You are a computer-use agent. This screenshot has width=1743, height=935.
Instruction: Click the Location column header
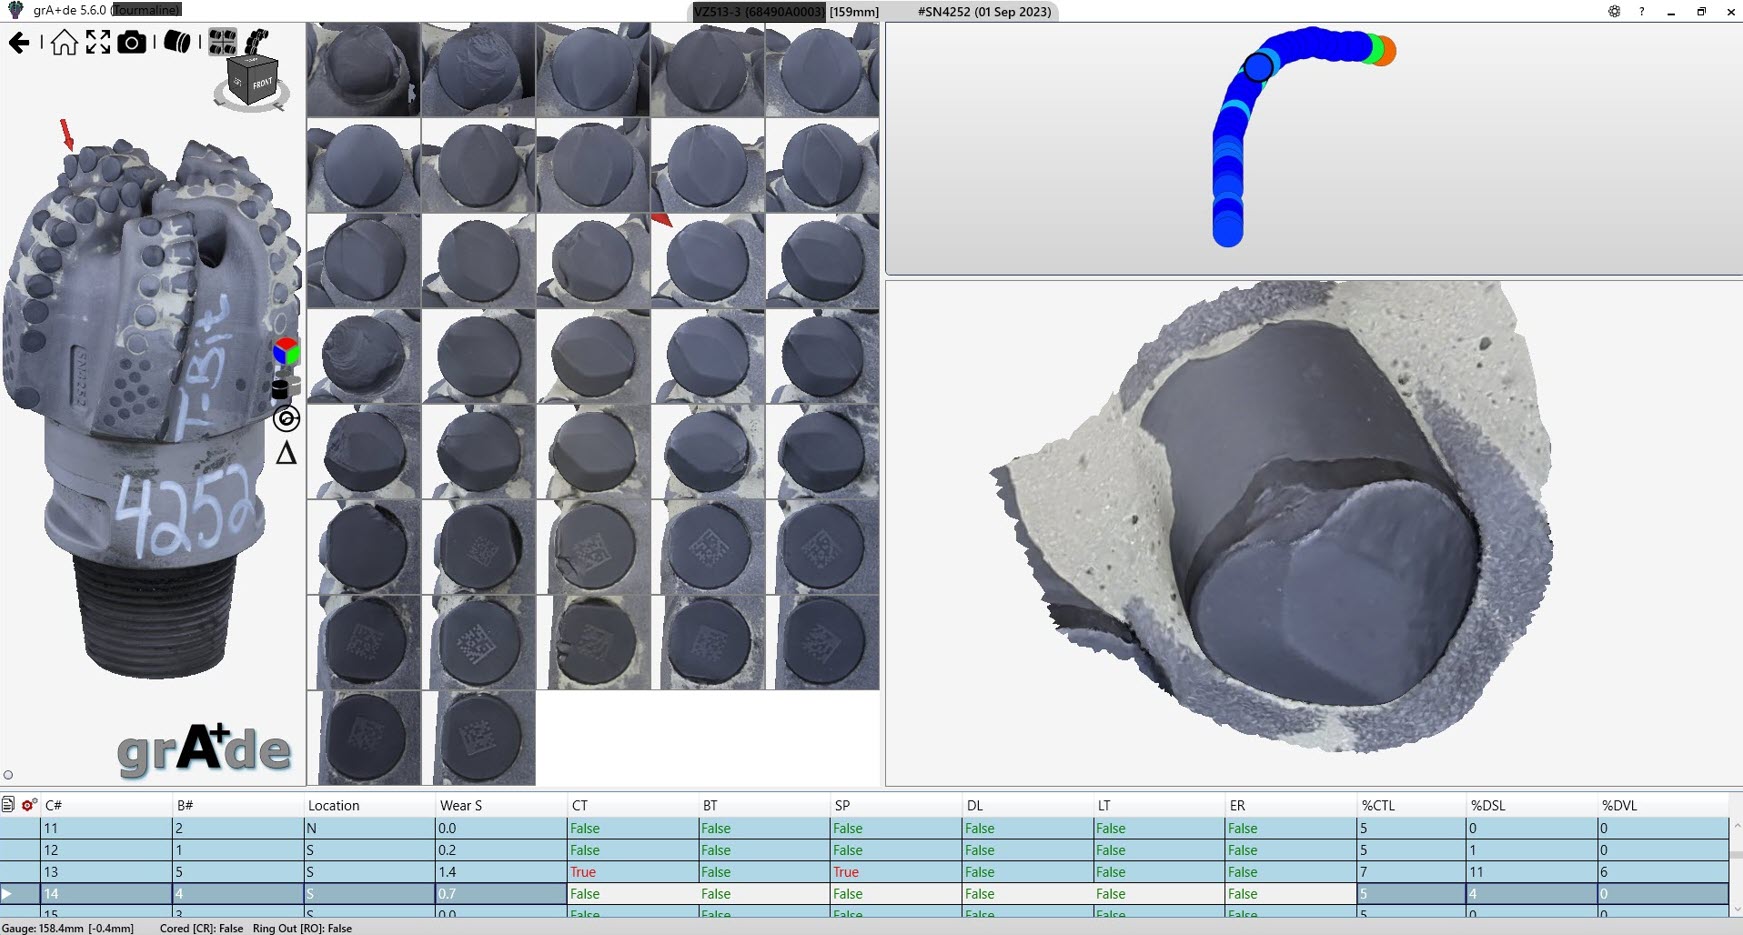370,805
